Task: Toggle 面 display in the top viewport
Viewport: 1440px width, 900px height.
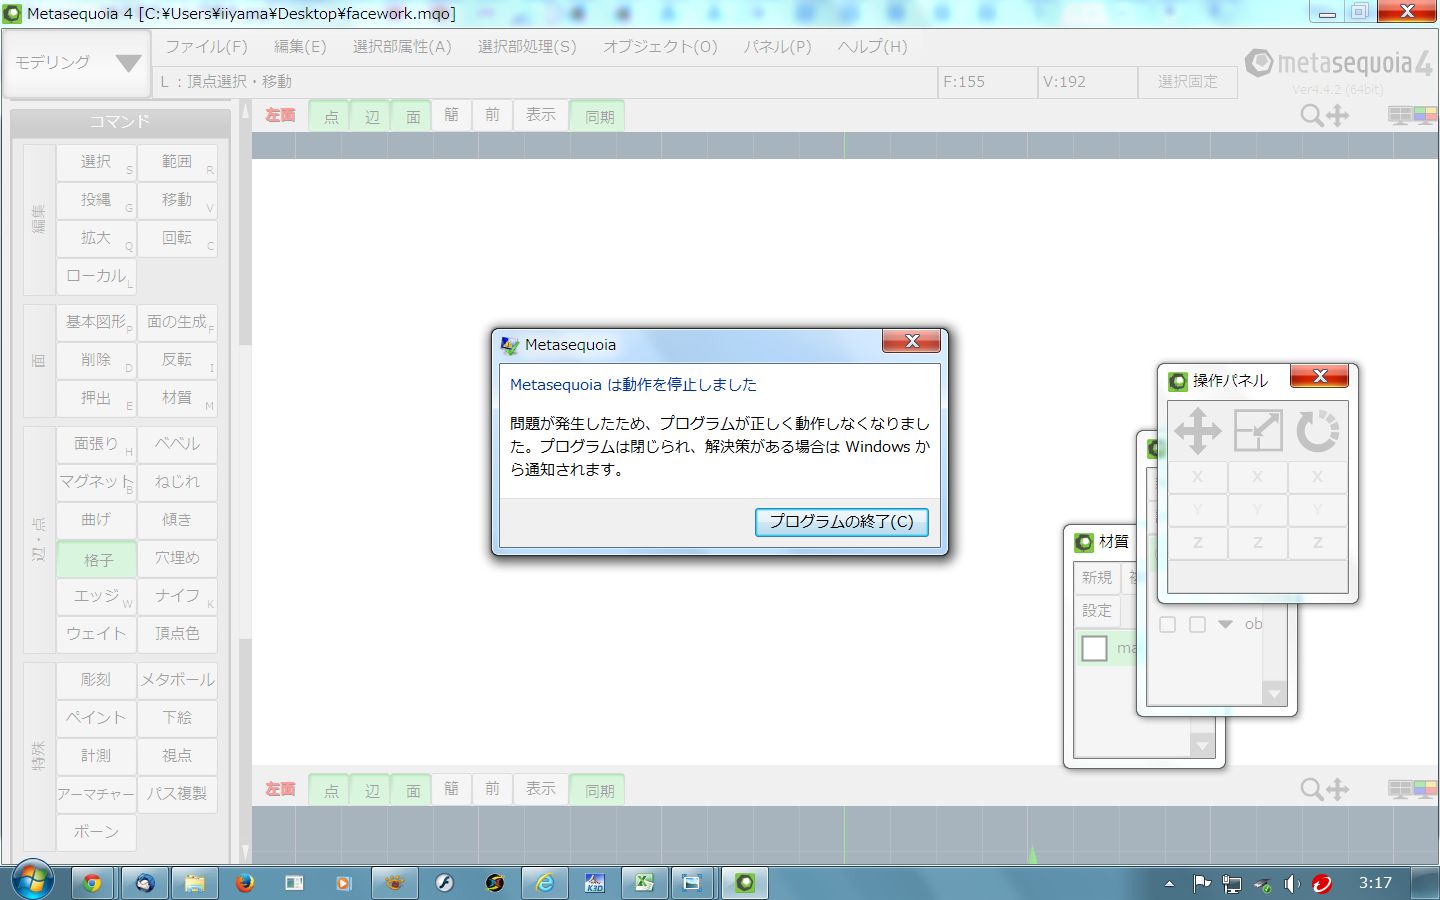Action: (412, 116)
